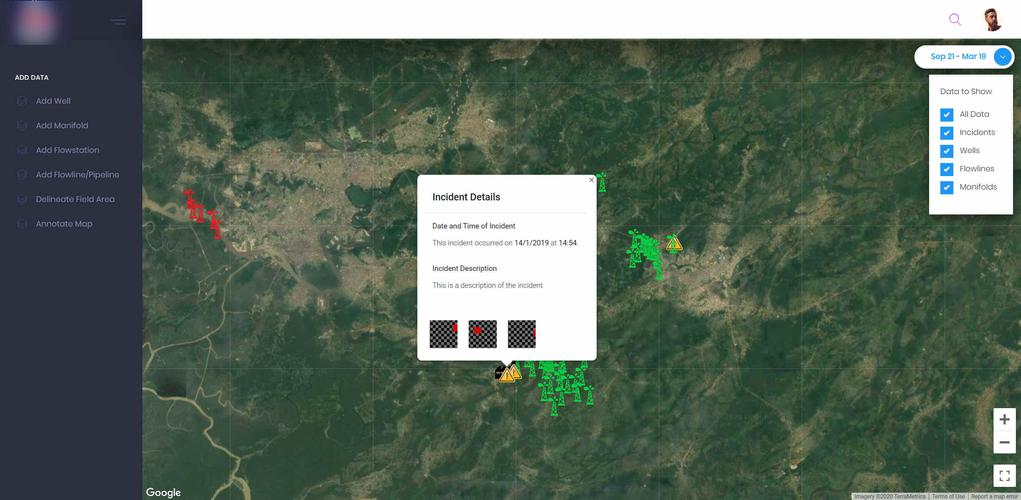Open the user profile avatar

(992, 20)
